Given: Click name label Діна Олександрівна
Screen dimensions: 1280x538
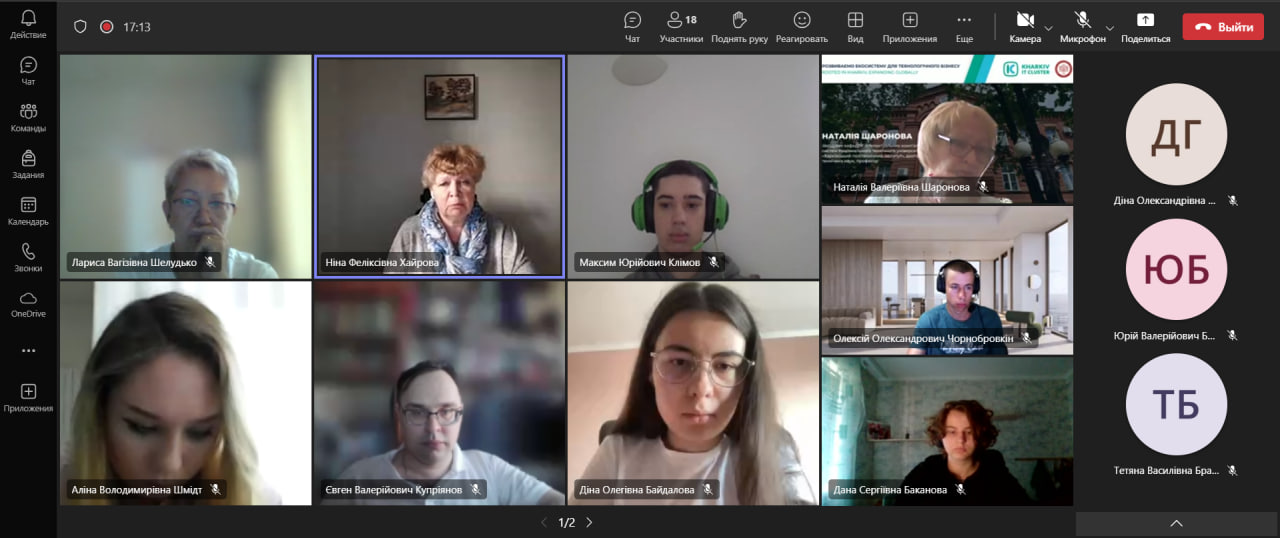Looking at the screenshot, I should point(1165,200).
